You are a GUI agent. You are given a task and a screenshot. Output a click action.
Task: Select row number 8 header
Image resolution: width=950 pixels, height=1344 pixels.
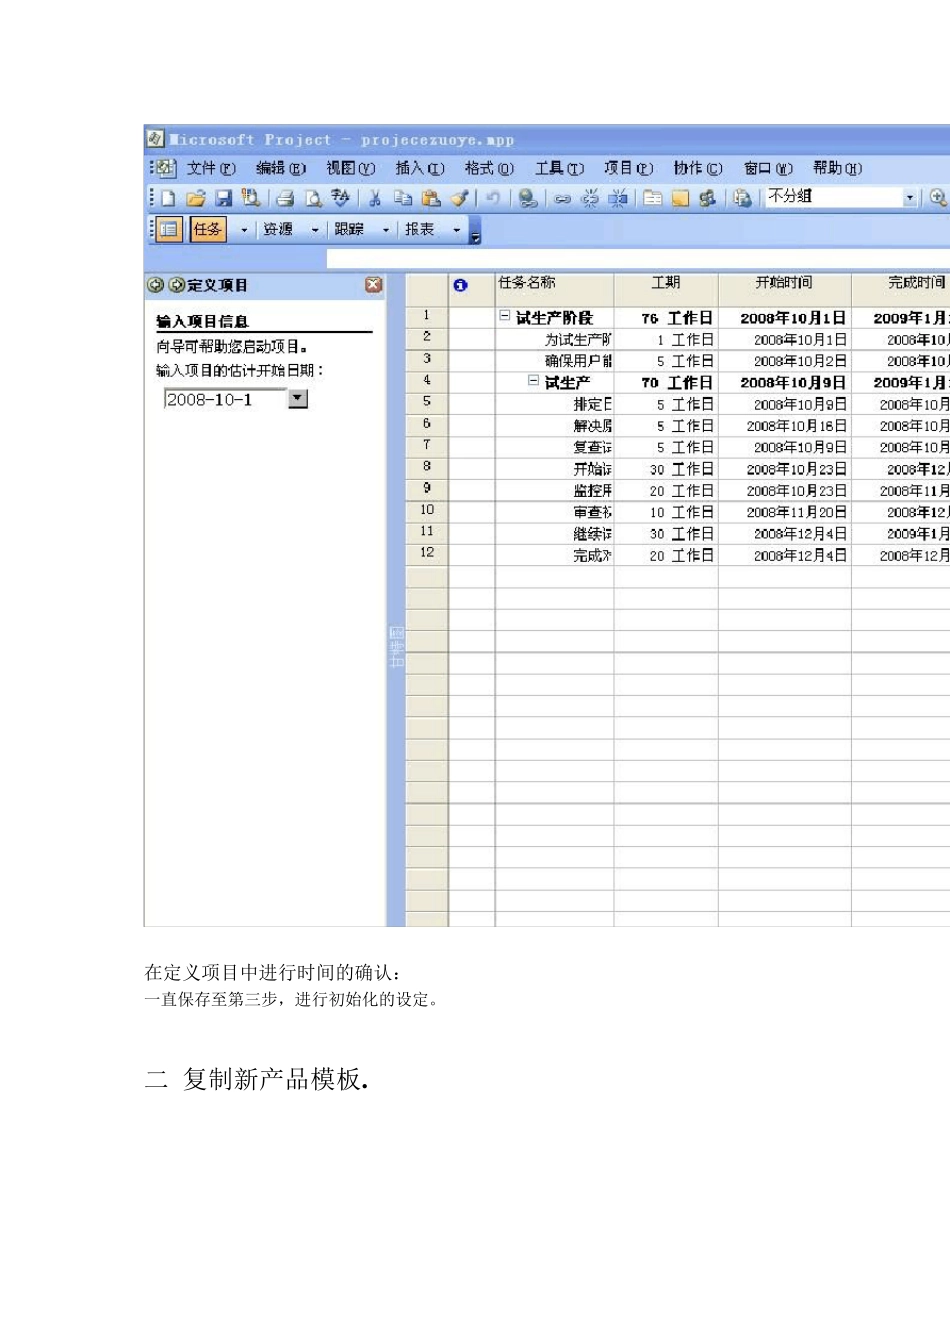[x=427, y=467]
